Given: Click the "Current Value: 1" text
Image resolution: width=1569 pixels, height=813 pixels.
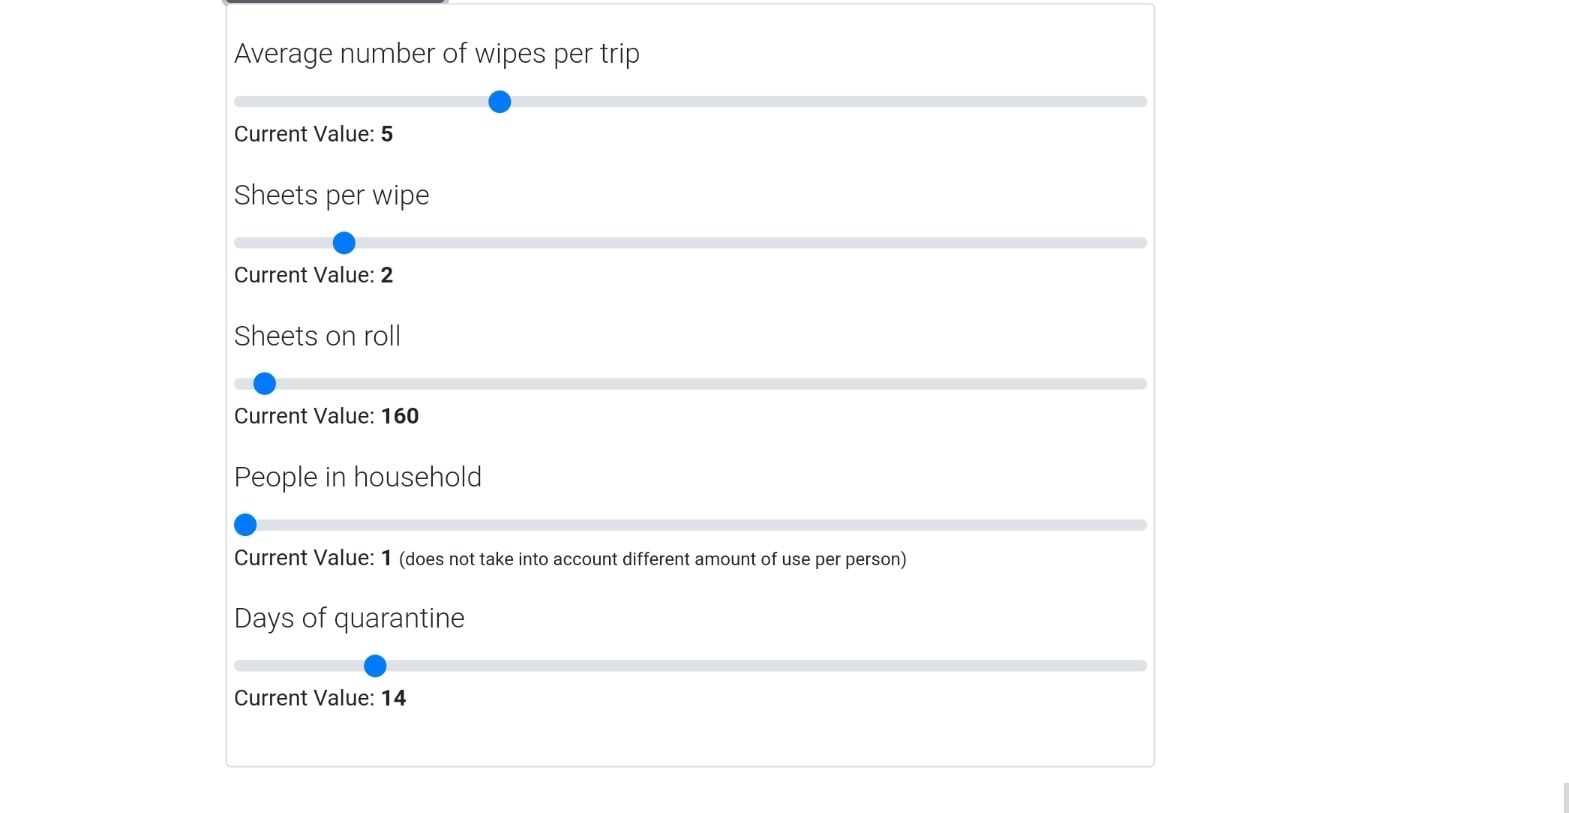Looking at the screenshot, I should (312, 558).
